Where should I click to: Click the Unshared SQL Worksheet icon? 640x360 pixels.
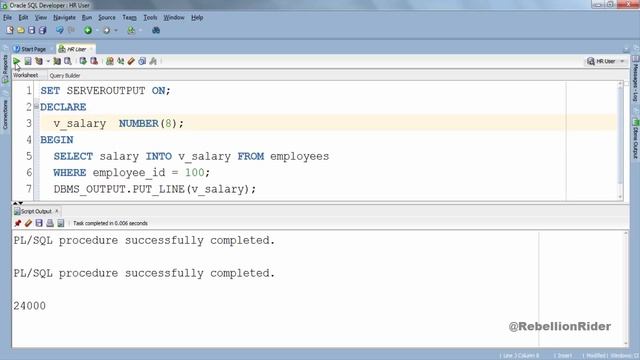[110, 61]
